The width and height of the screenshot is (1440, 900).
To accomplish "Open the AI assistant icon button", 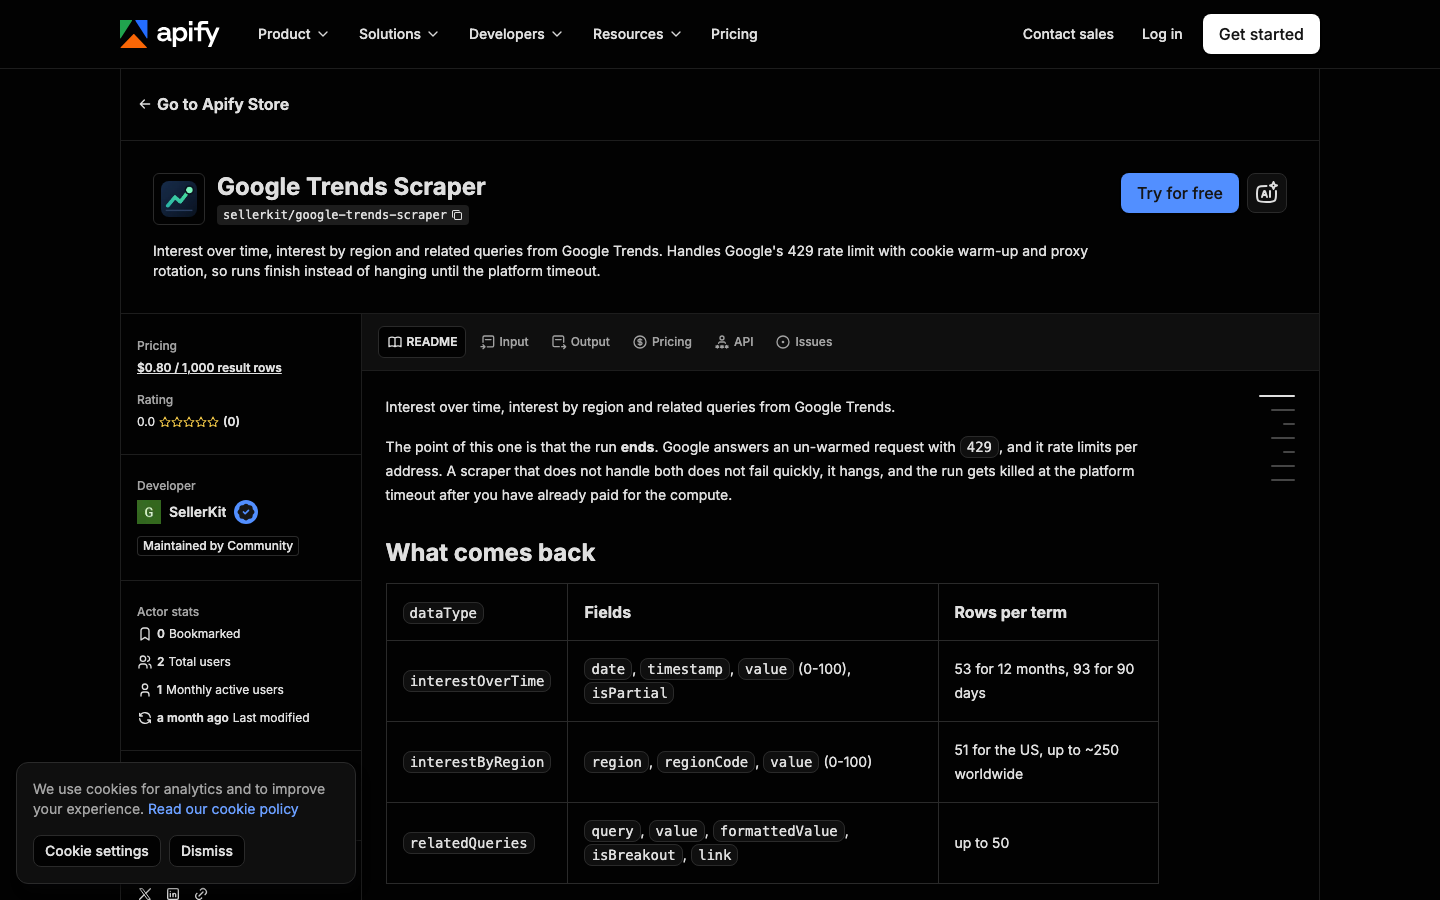I will coord(1266,193).
